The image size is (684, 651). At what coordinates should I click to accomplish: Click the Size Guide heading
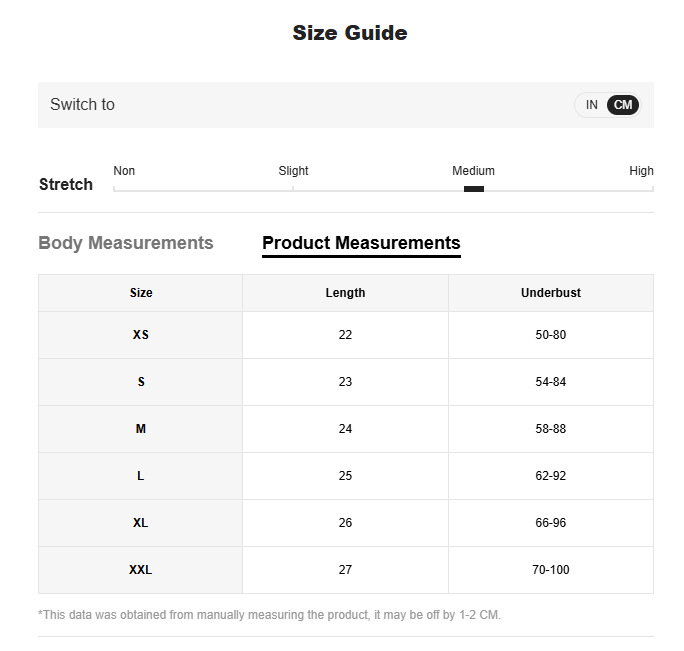(349, 33)
